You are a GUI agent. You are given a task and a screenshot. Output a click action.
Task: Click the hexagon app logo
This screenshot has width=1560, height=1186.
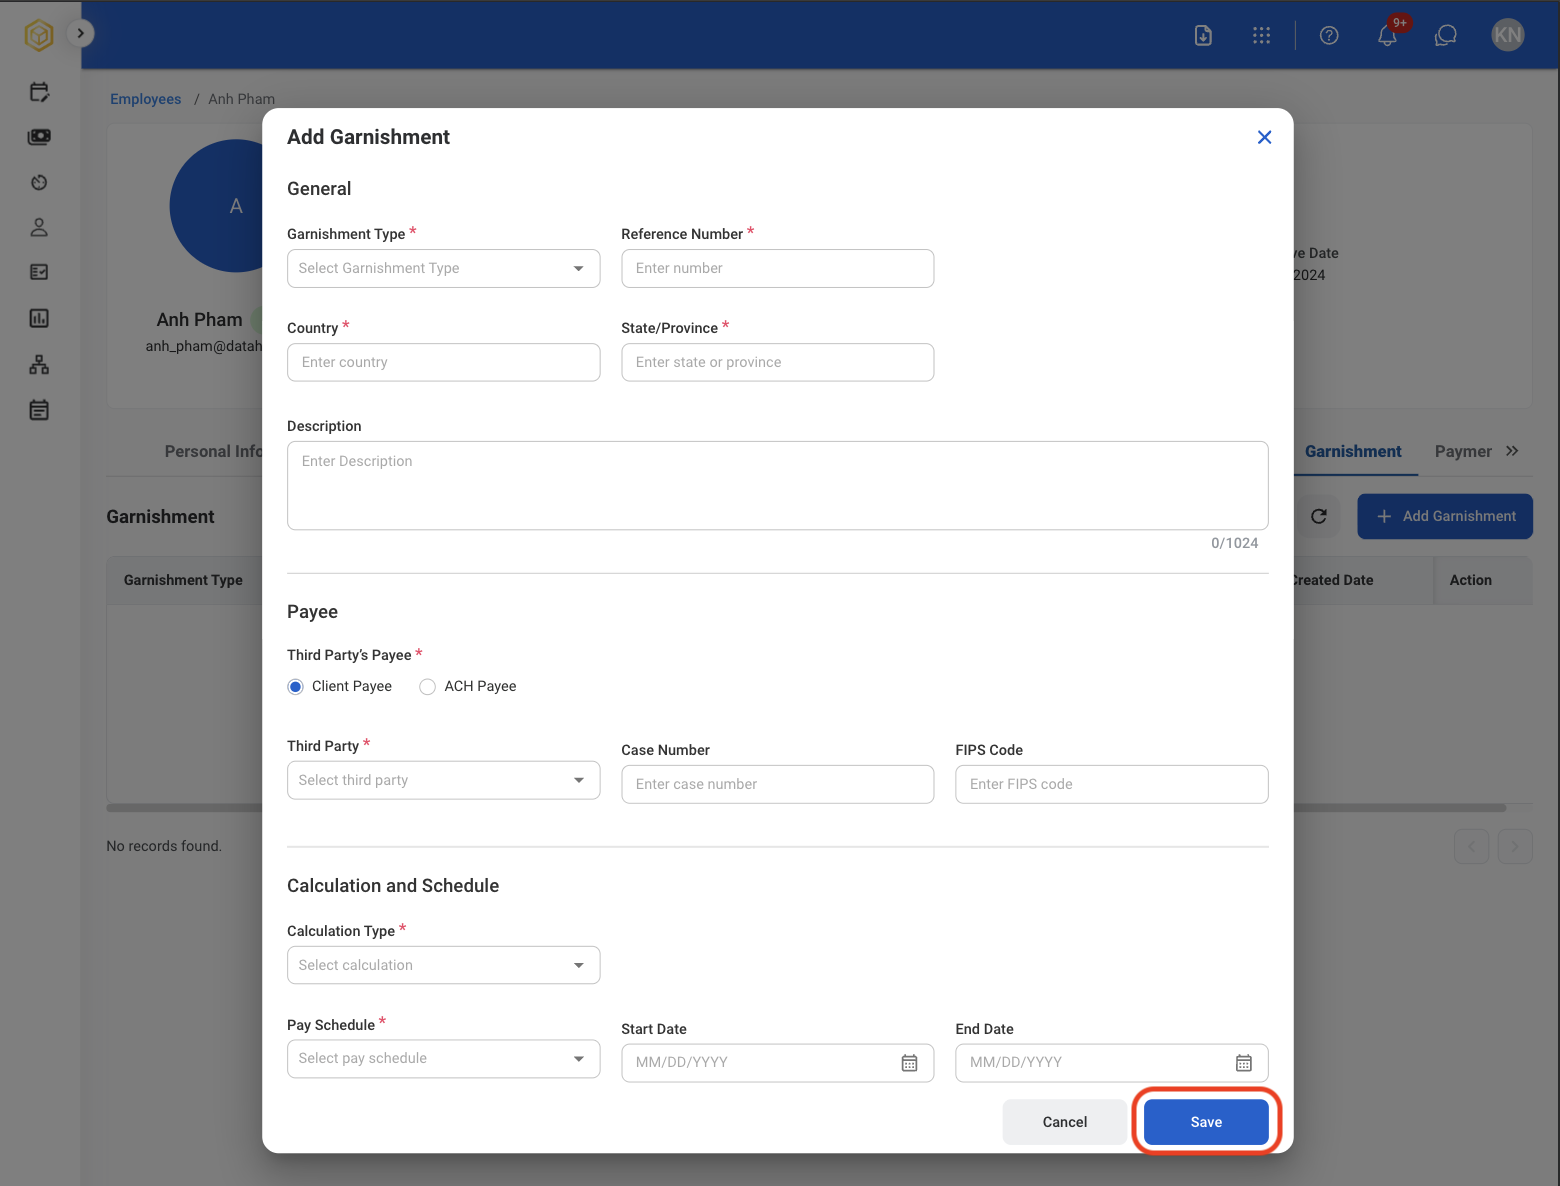tap(39, 36)
